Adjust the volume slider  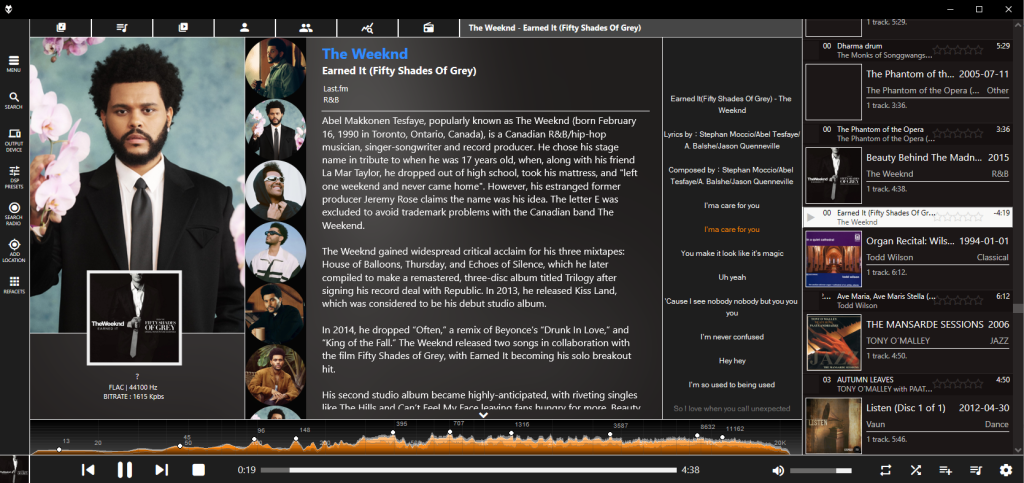point(820,470)
